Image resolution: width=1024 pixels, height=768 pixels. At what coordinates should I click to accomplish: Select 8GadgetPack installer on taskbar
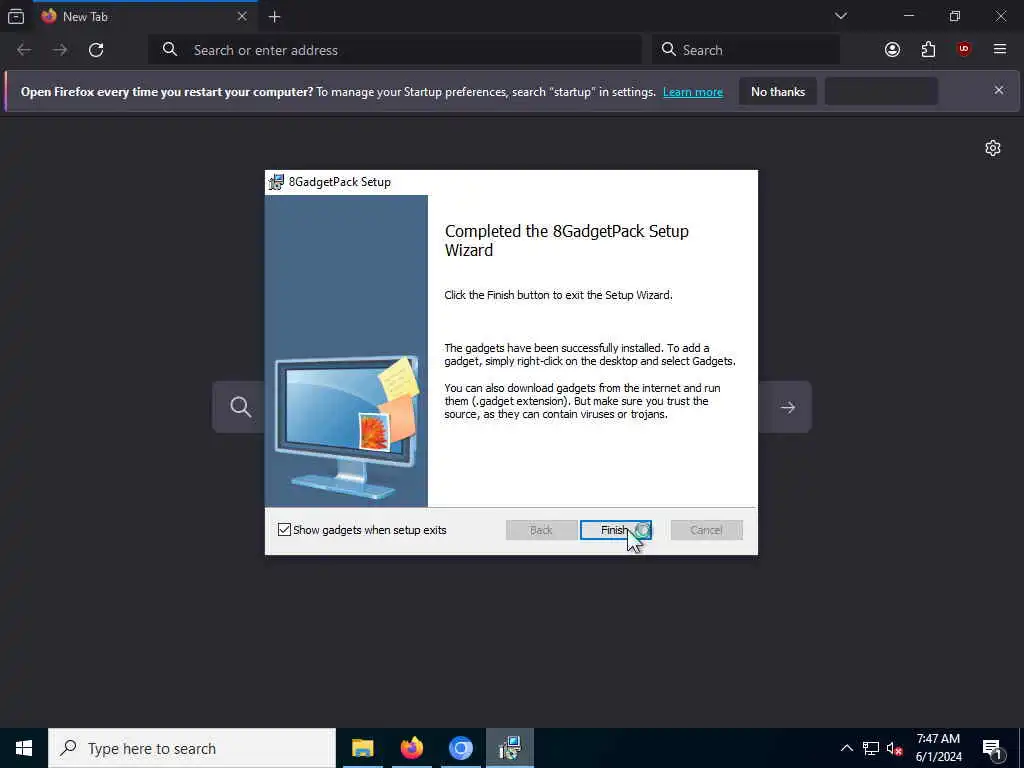[509, 748]
